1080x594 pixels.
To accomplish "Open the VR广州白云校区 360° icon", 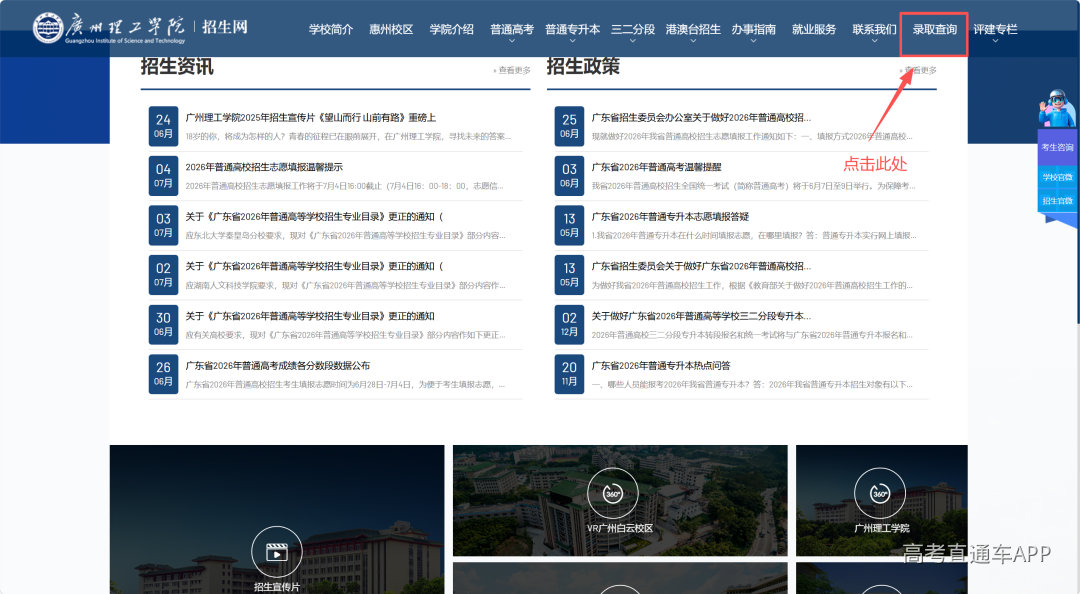I will click(612, 493).
